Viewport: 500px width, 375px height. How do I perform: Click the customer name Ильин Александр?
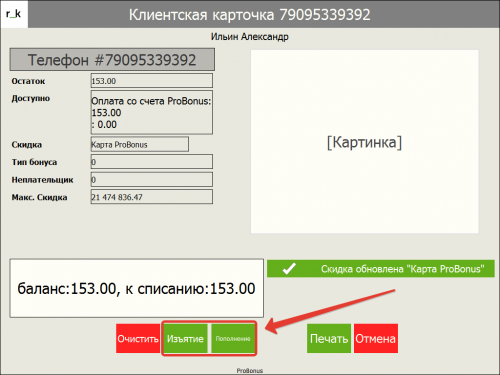250,37
